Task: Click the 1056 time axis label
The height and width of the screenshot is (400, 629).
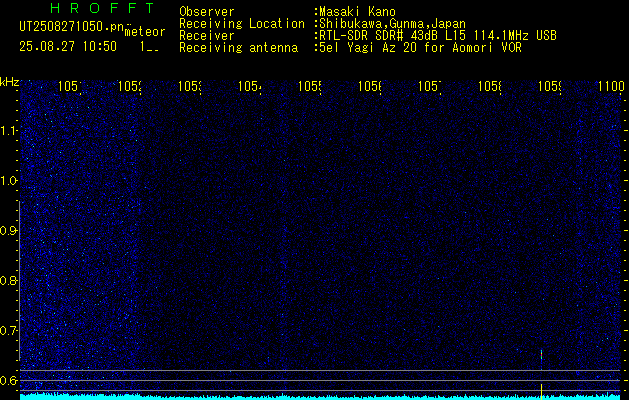Action: point(369,87)
